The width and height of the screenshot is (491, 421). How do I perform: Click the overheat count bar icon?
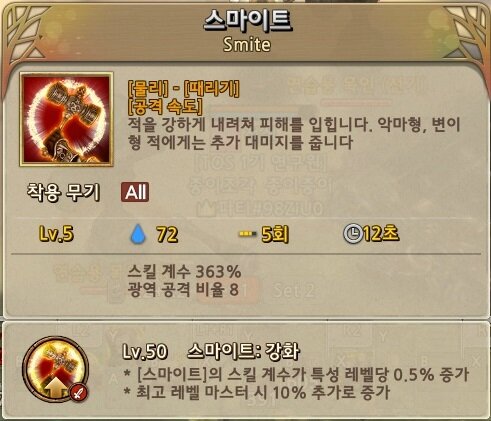(248, 234)
